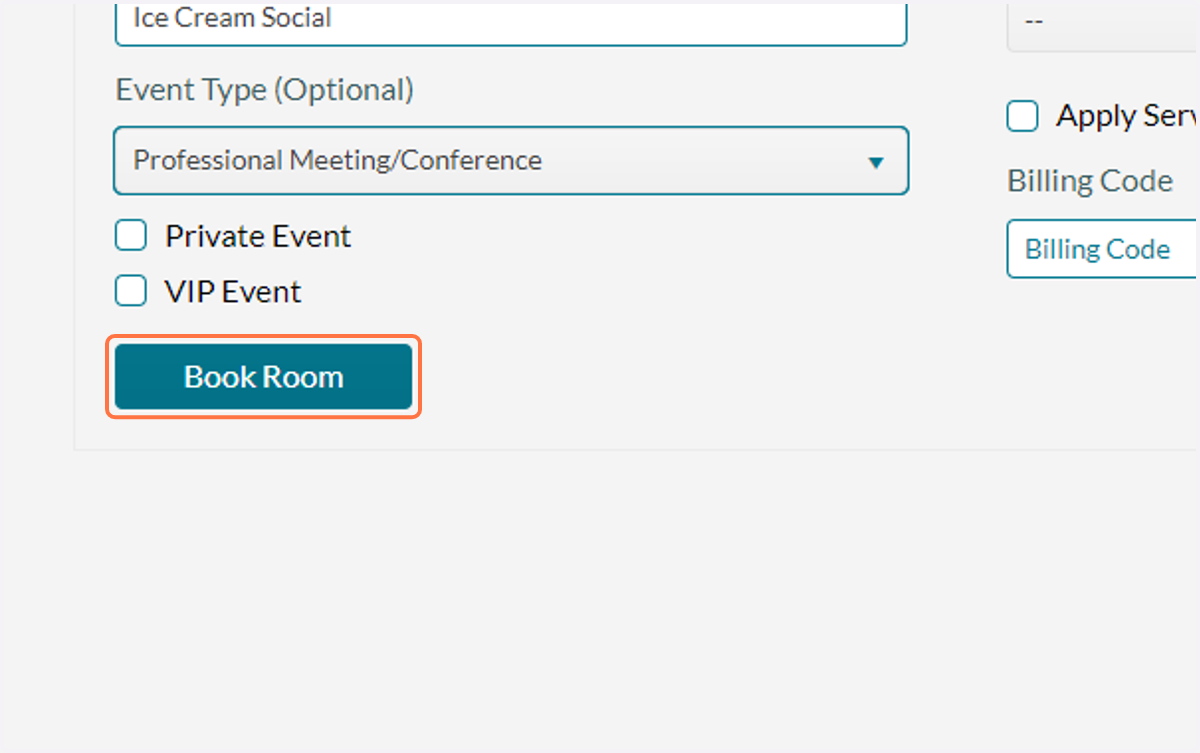The width and height of the screenshot is (1200, 753).
Task: Click the VIP Event label text
Action: click(233, 292)
